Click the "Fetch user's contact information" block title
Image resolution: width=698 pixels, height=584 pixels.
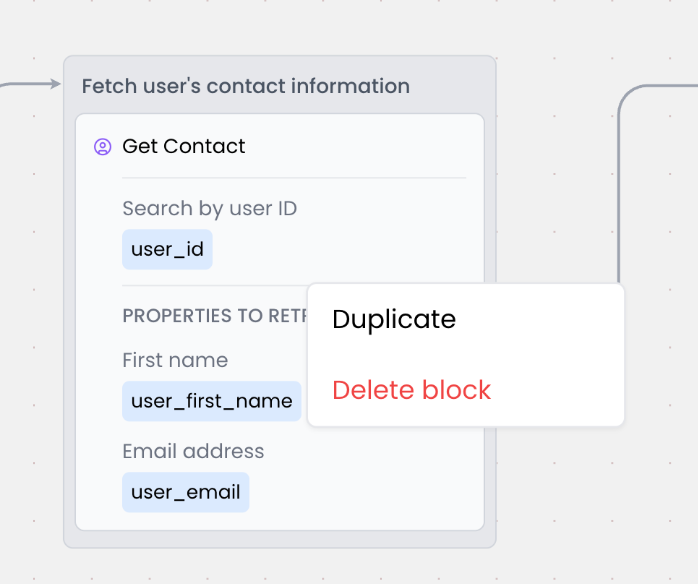[x=245, y=86]
